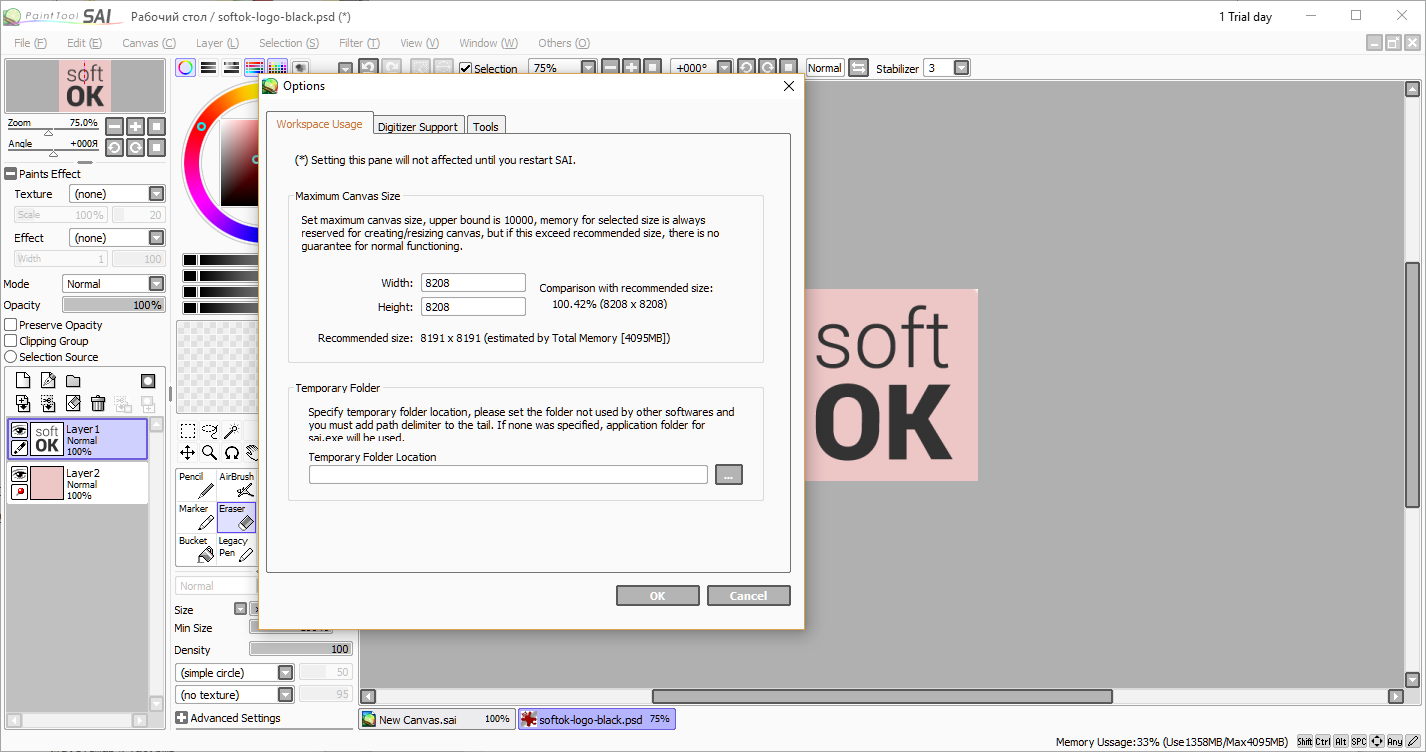1426x752 pixels.
Task: Click Cancel in the Options dialog
Action: tap(748, 596)
